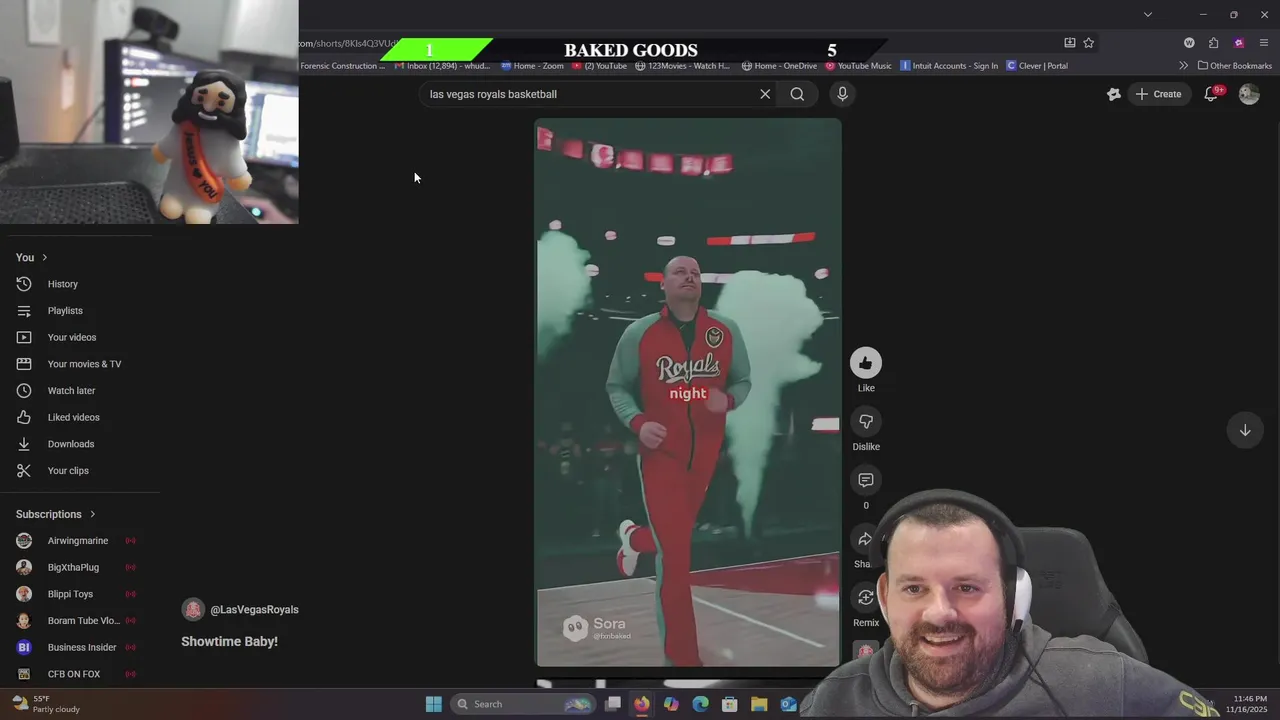
Task: Open the Home - OneDrive bookmark
Action: 779,66
